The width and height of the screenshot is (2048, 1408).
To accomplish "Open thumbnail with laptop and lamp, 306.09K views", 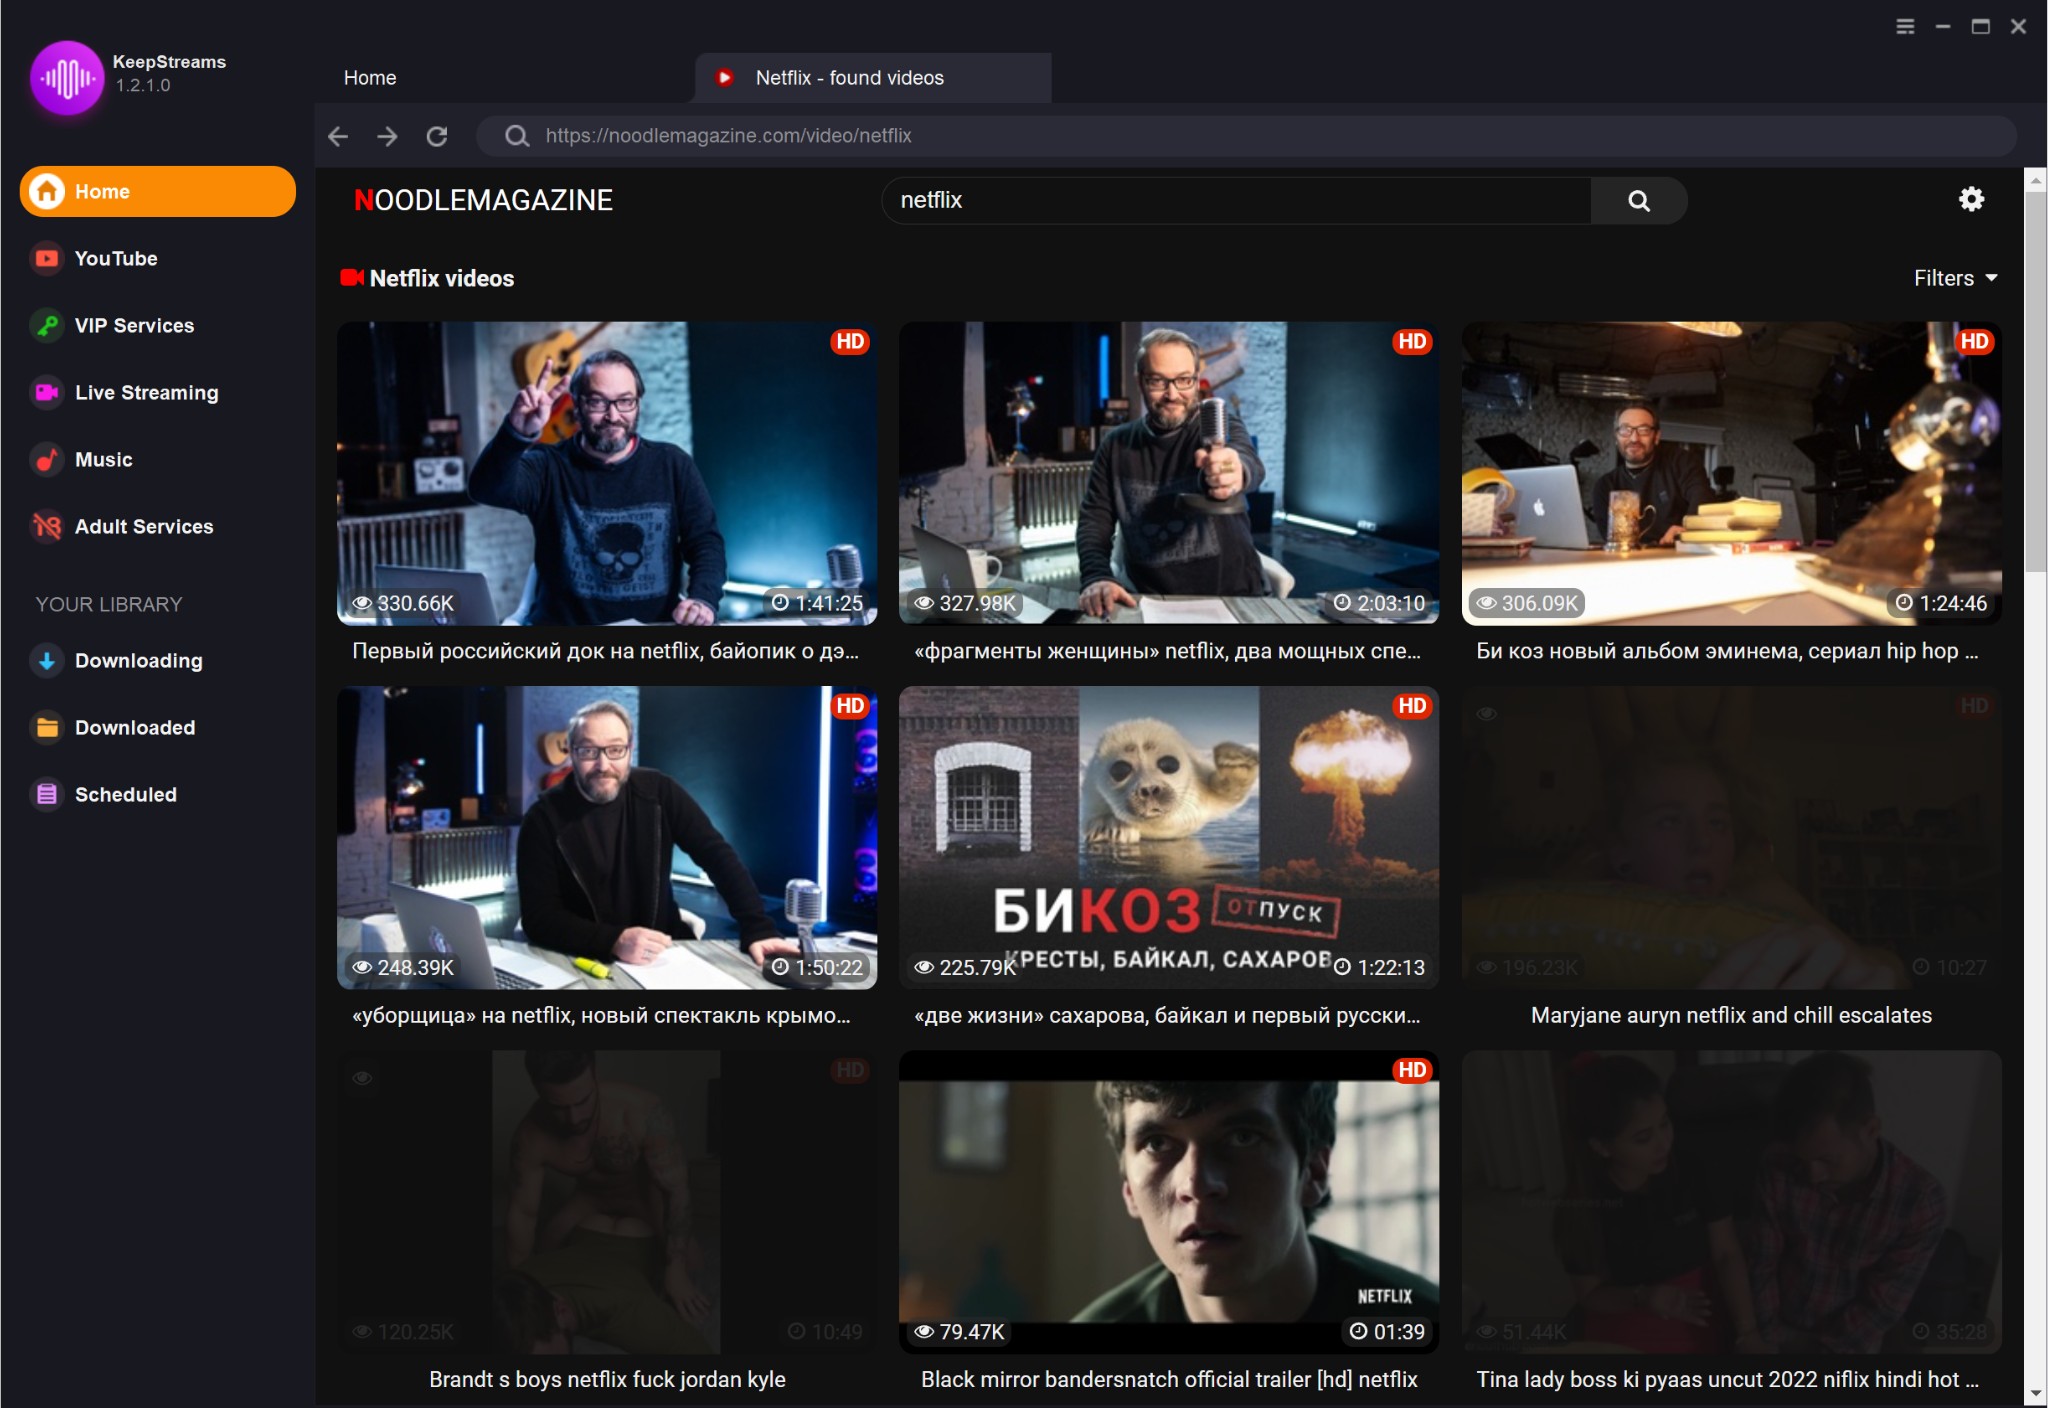I will point(1731,473).
